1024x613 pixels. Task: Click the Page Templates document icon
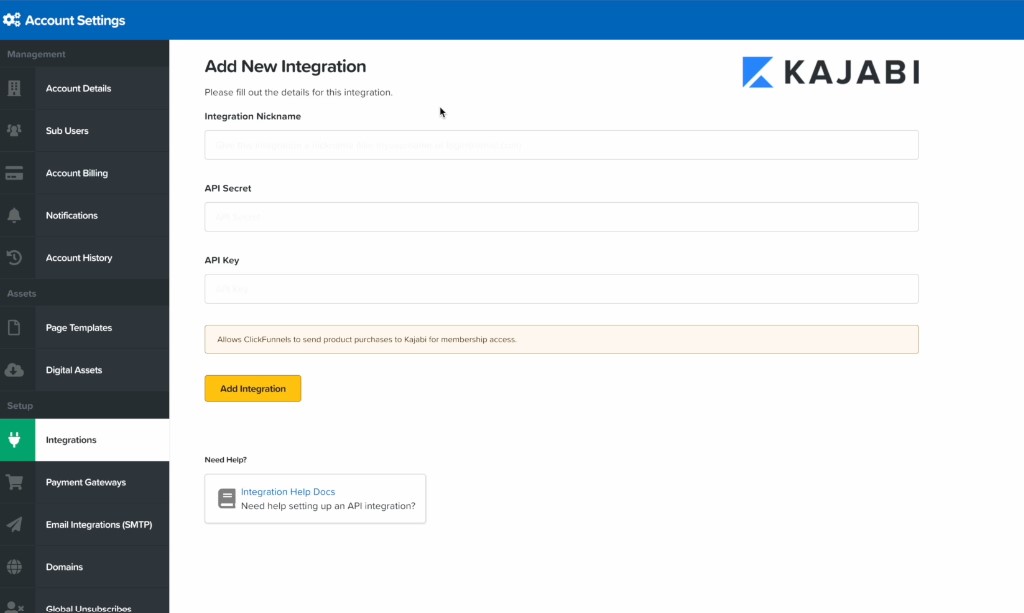tap(14, 328)
